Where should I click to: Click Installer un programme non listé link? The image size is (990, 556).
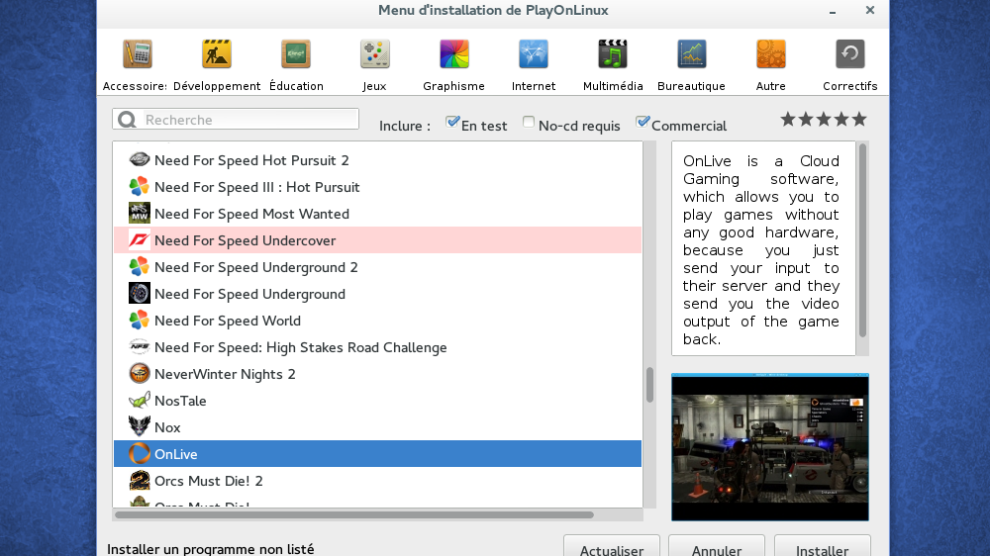tap(210, 549)
